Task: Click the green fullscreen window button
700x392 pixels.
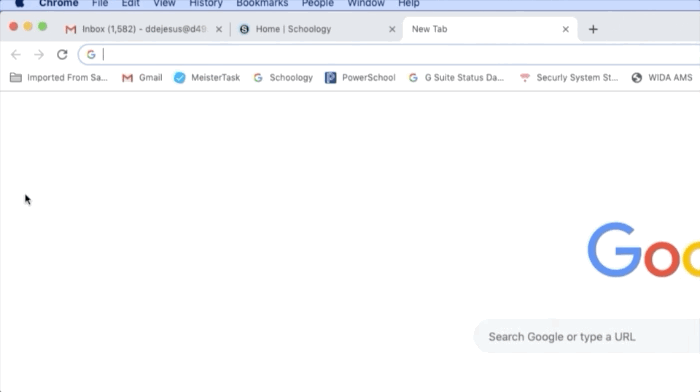Action: click(x=42, y=27)
